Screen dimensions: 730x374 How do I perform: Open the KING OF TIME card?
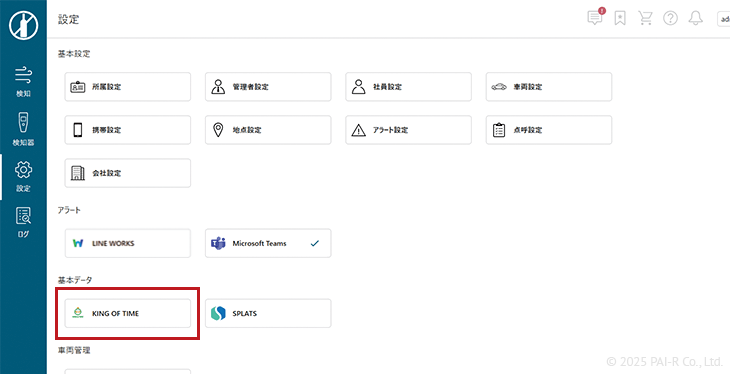coord(128,313)
